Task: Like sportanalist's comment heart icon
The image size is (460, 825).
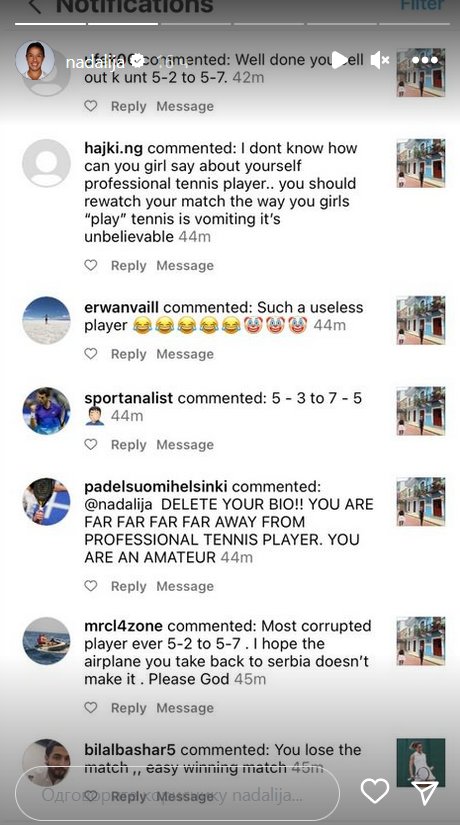Action: pyautogui.click(x=91, y=445)
